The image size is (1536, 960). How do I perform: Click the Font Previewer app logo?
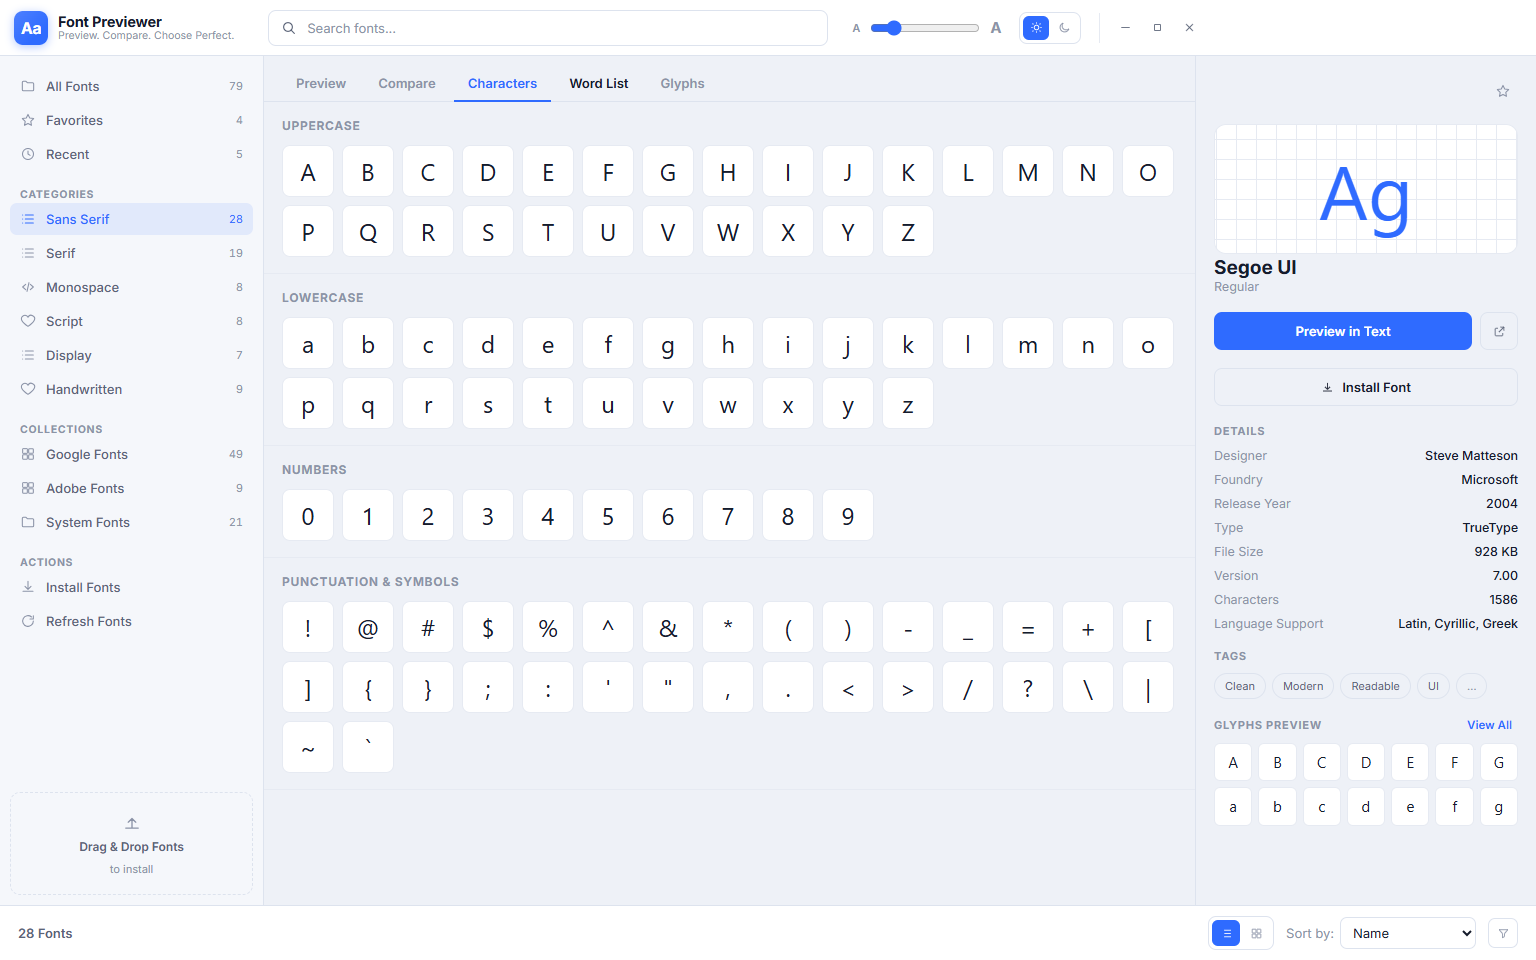pos(31,28)
